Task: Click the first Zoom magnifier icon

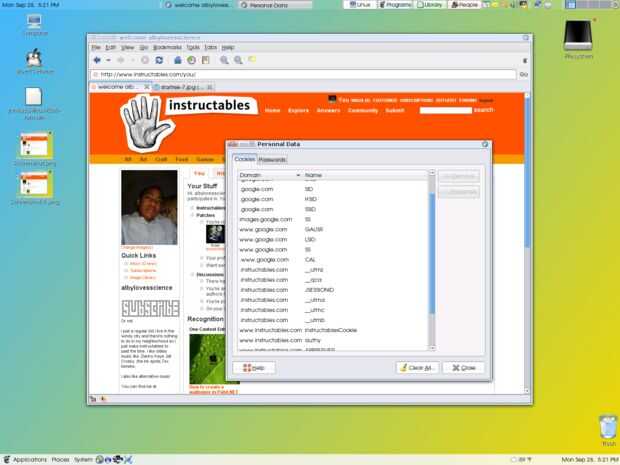Action: tap(224, 60)
